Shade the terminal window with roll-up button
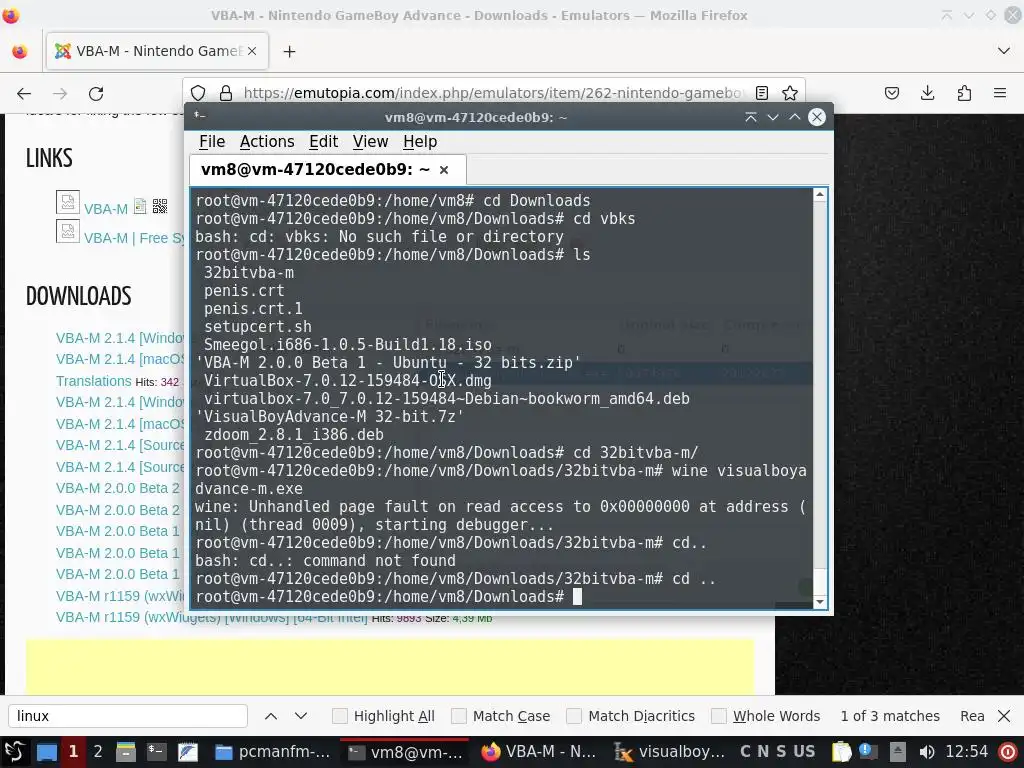1024x768 pixels. (x=751, y=117)
